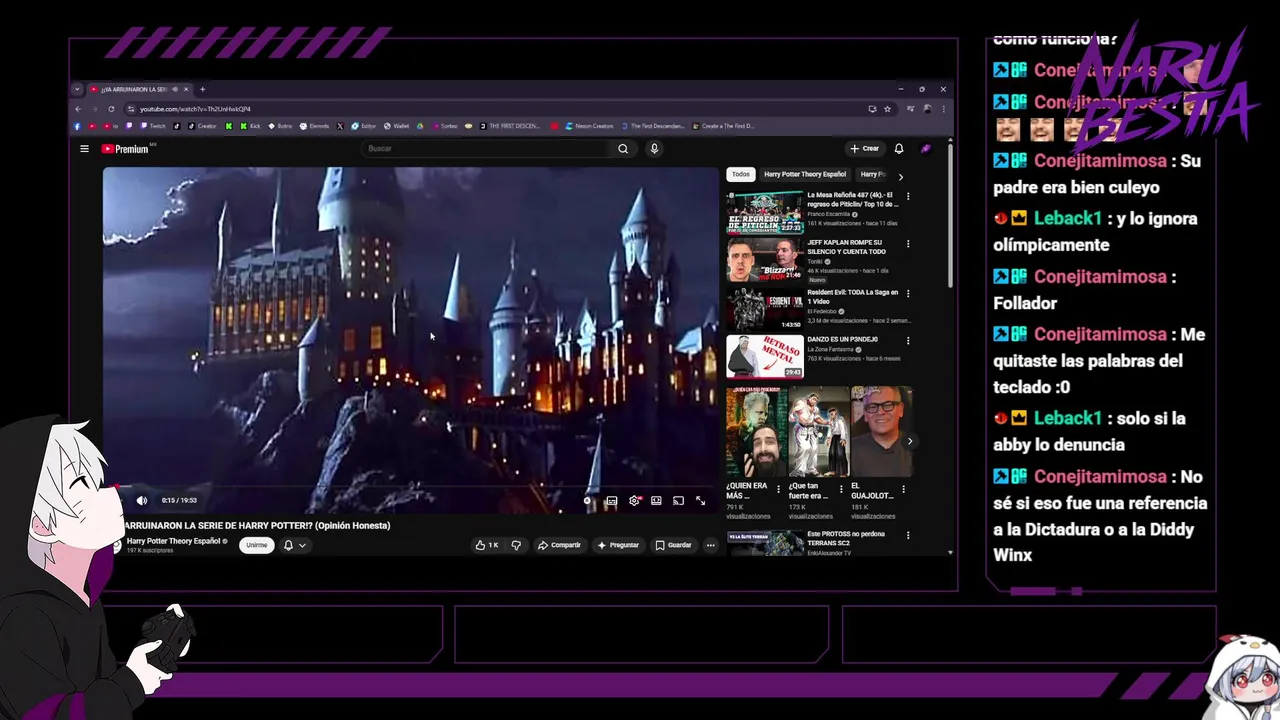Open options for Este PROTOSS video

click(x=908, y=536)
